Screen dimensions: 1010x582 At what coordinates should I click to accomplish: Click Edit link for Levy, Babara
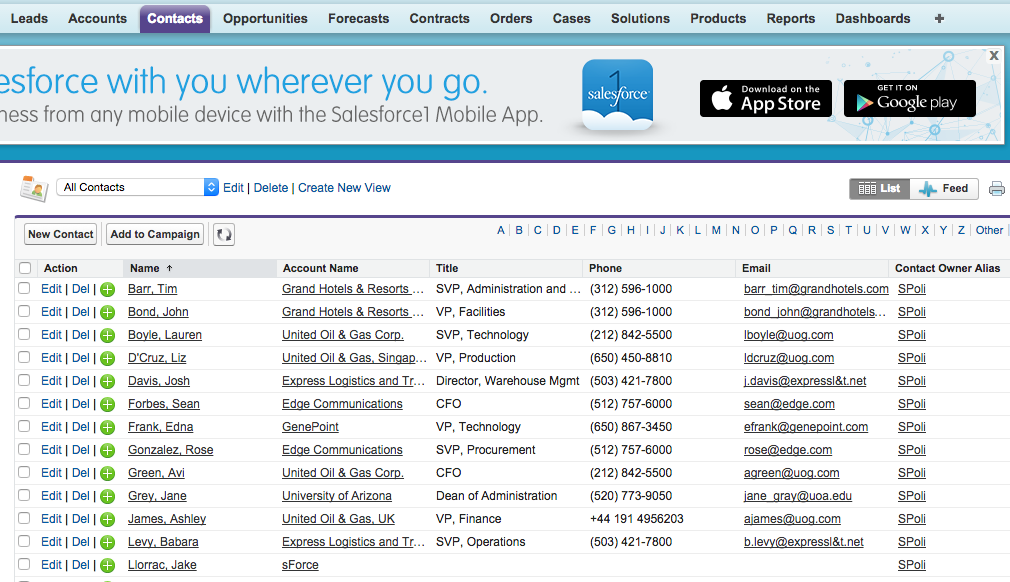(x=51, y=542)
